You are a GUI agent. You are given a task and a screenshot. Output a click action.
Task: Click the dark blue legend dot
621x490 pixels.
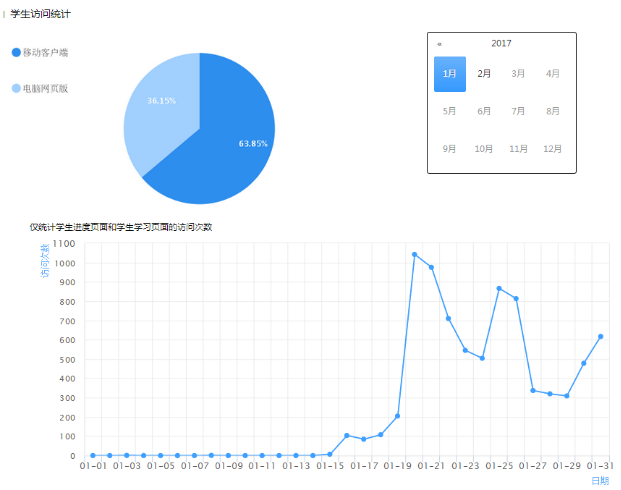coord(16,52)
